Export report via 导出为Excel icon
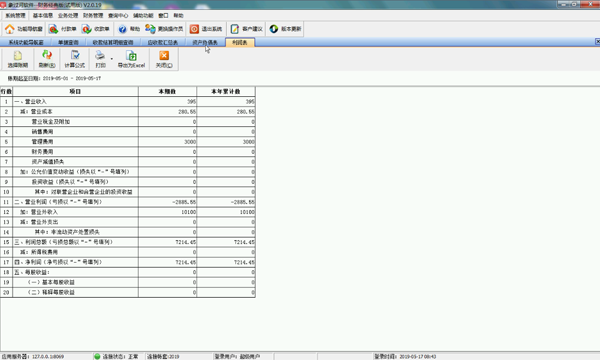This screenshot has height=360, width=600. [131, 59]
